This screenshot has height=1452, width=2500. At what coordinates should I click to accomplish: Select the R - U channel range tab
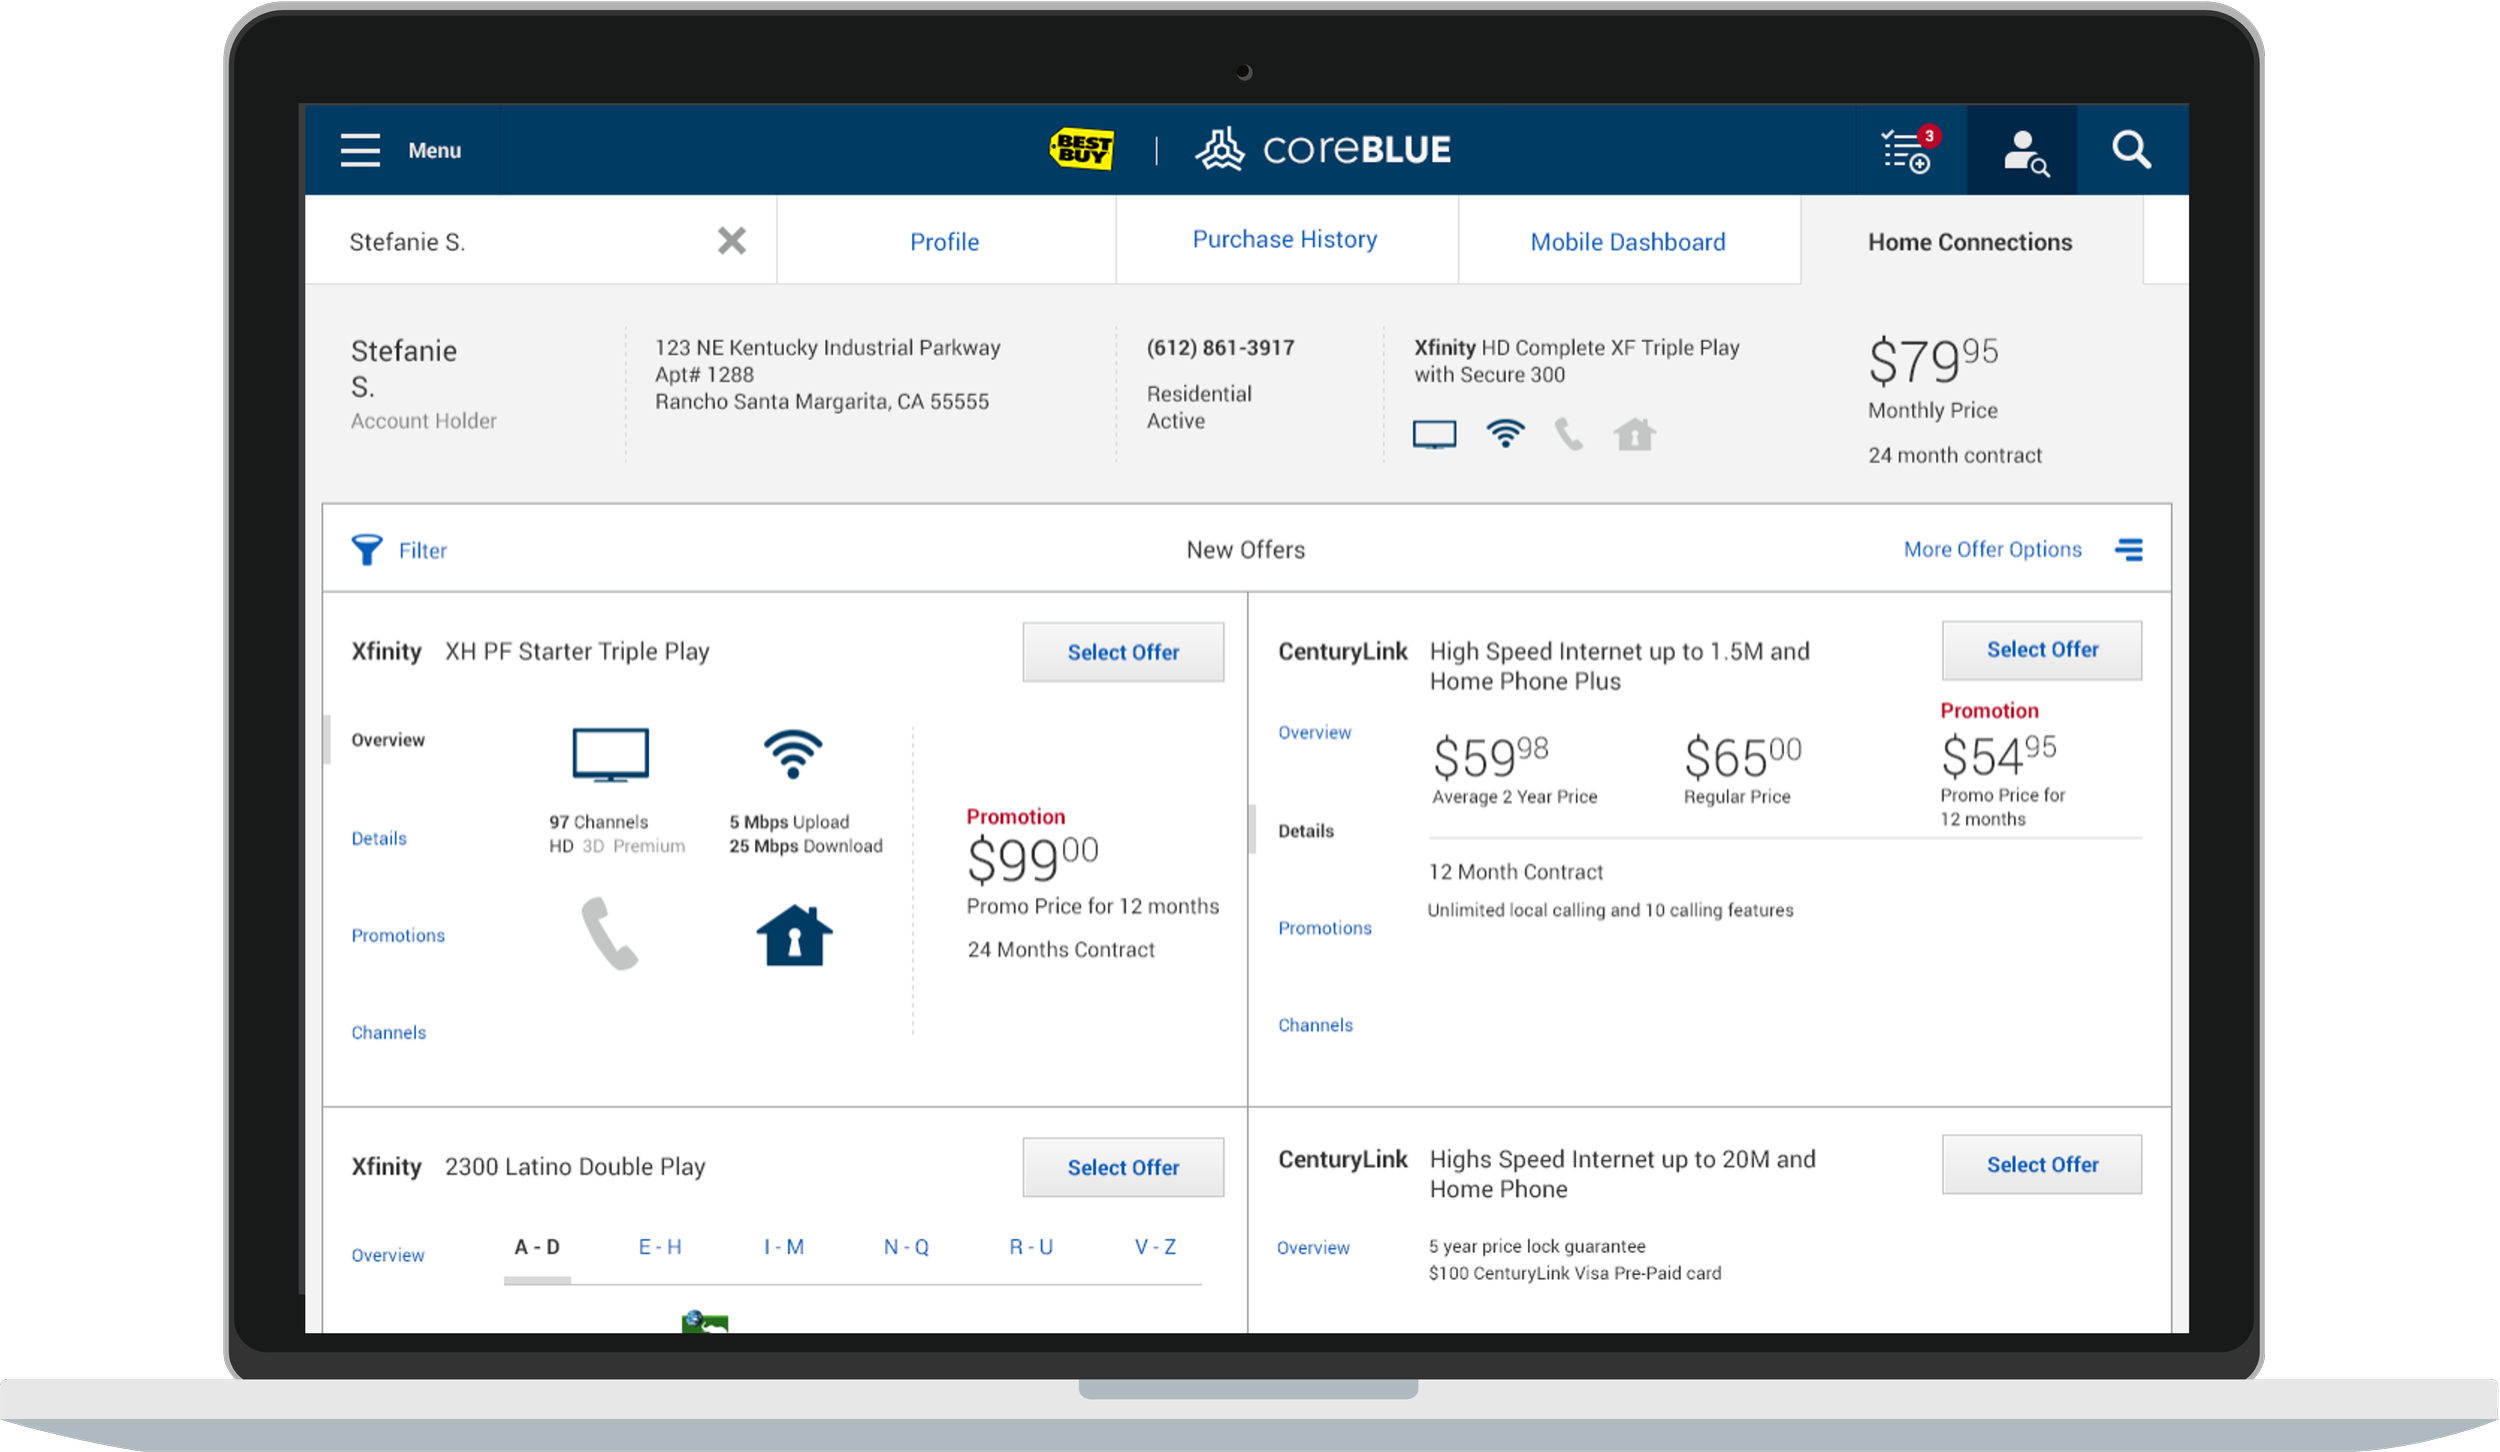click(x=1031, y=1247)
